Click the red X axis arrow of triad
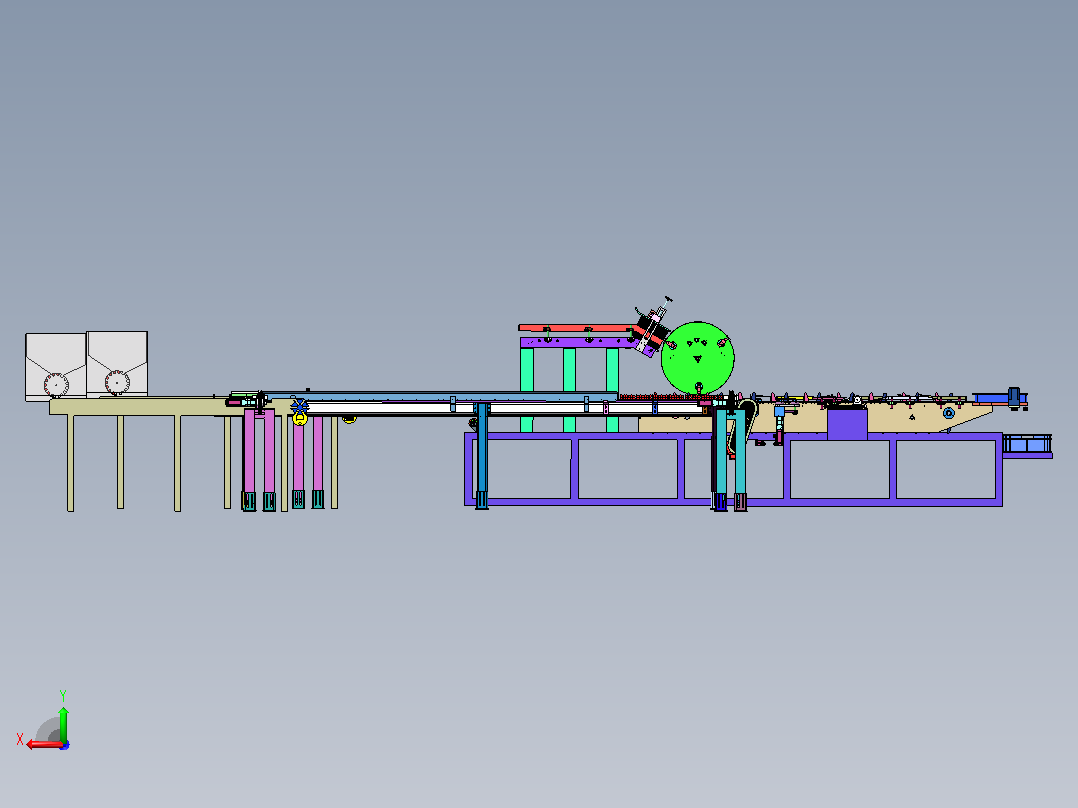The image size is (1078, 808). (x=43, y=745)
